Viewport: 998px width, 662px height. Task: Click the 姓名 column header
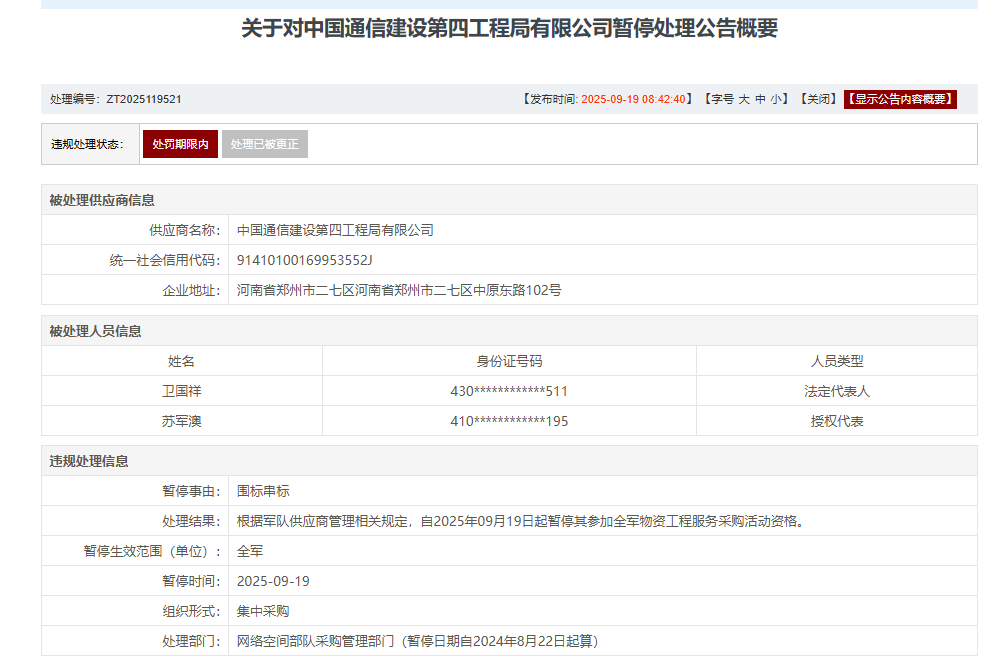(181, 361)
